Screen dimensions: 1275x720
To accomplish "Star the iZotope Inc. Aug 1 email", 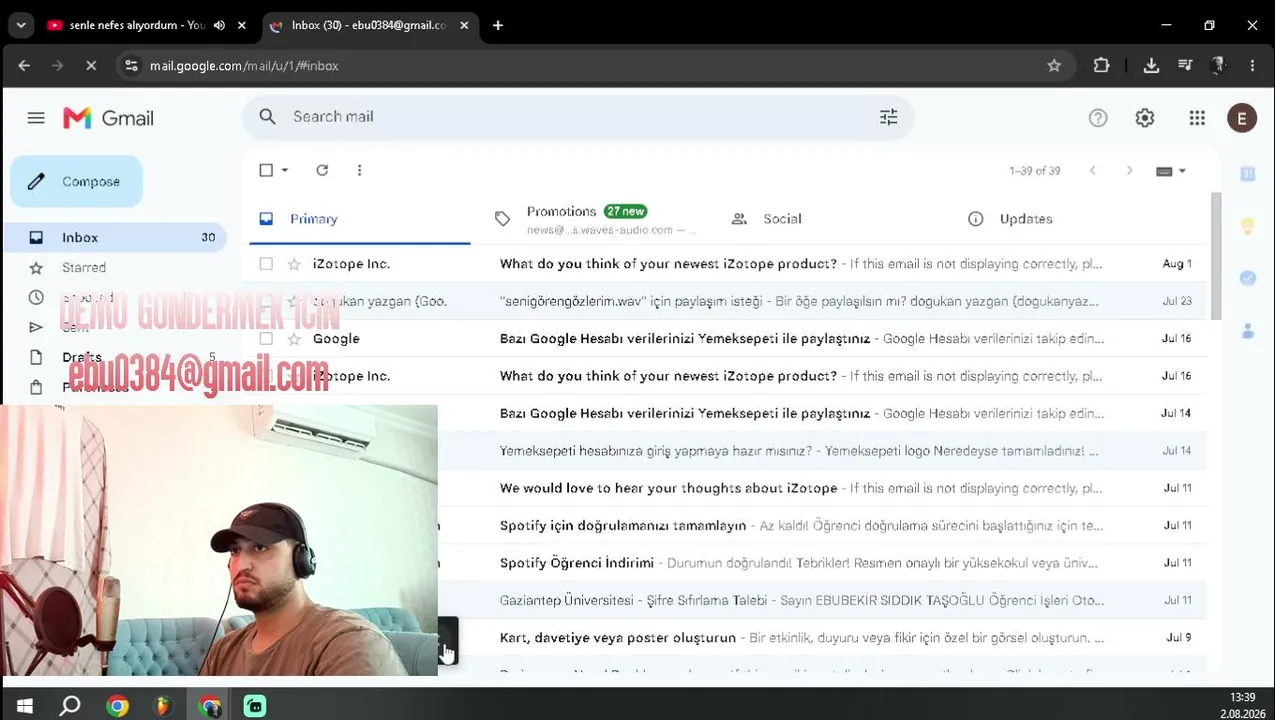I will (x=294, y=264).
